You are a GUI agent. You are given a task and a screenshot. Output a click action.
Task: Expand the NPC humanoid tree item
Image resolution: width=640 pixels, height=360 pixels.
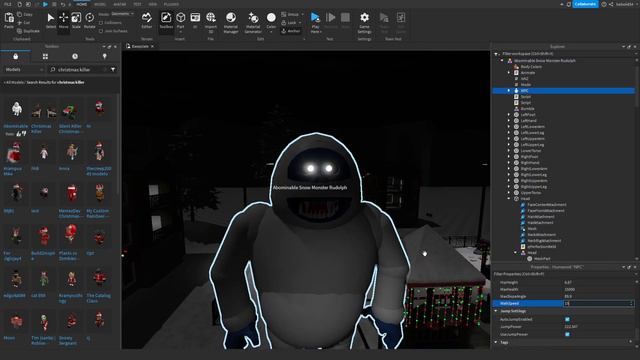(x=509, y=91)
